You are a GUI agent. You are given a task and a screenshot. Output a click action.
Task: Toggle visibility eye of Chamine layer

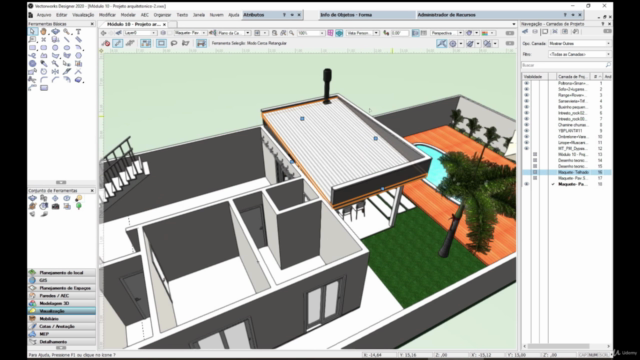point(526,125)
